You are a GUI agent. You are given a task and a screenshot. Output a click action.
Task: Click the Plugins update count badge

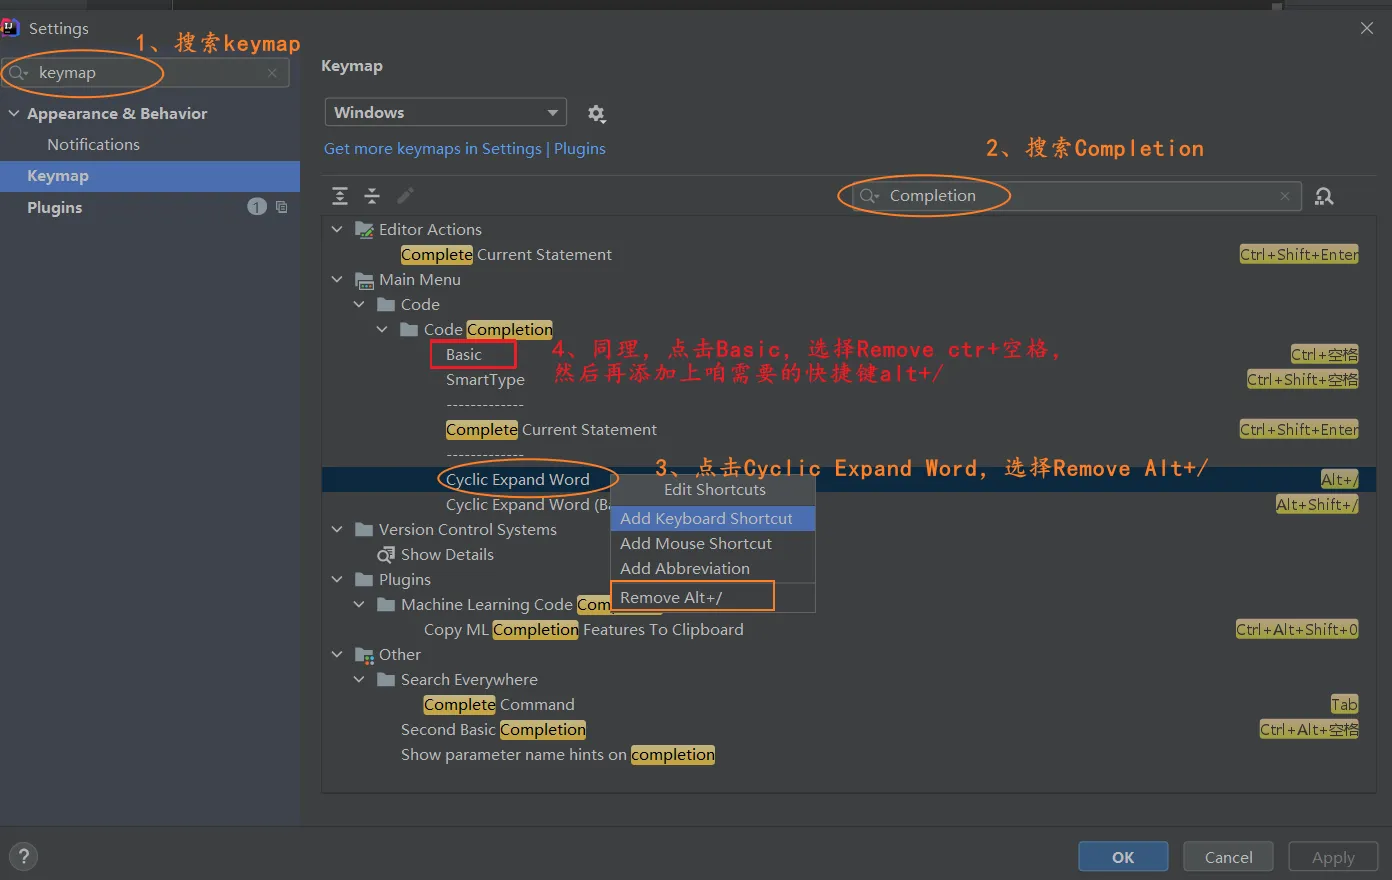coord(257,207)
